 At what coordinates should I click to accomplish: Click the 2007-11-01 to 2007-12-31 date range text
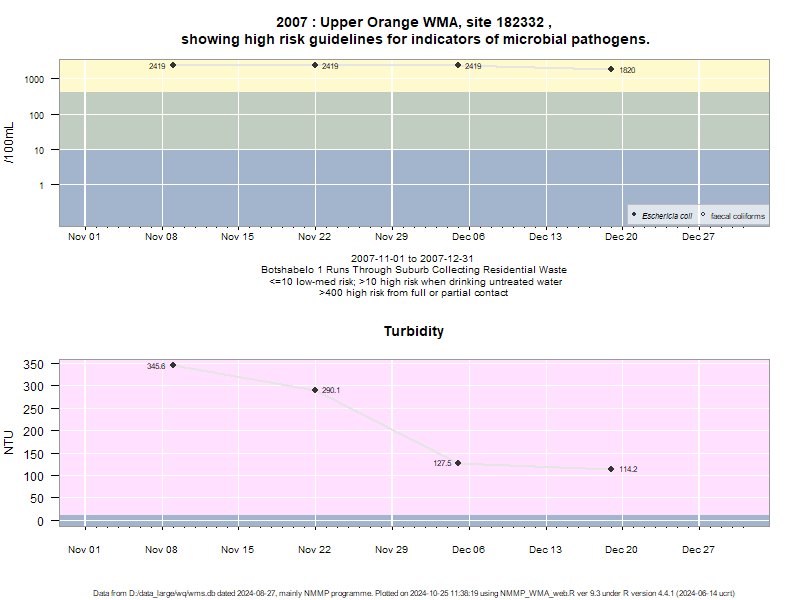[412, 259]
